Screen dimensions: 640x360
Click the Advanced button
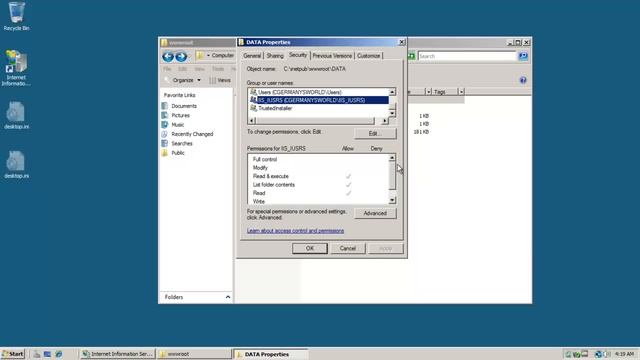(375, 213)
